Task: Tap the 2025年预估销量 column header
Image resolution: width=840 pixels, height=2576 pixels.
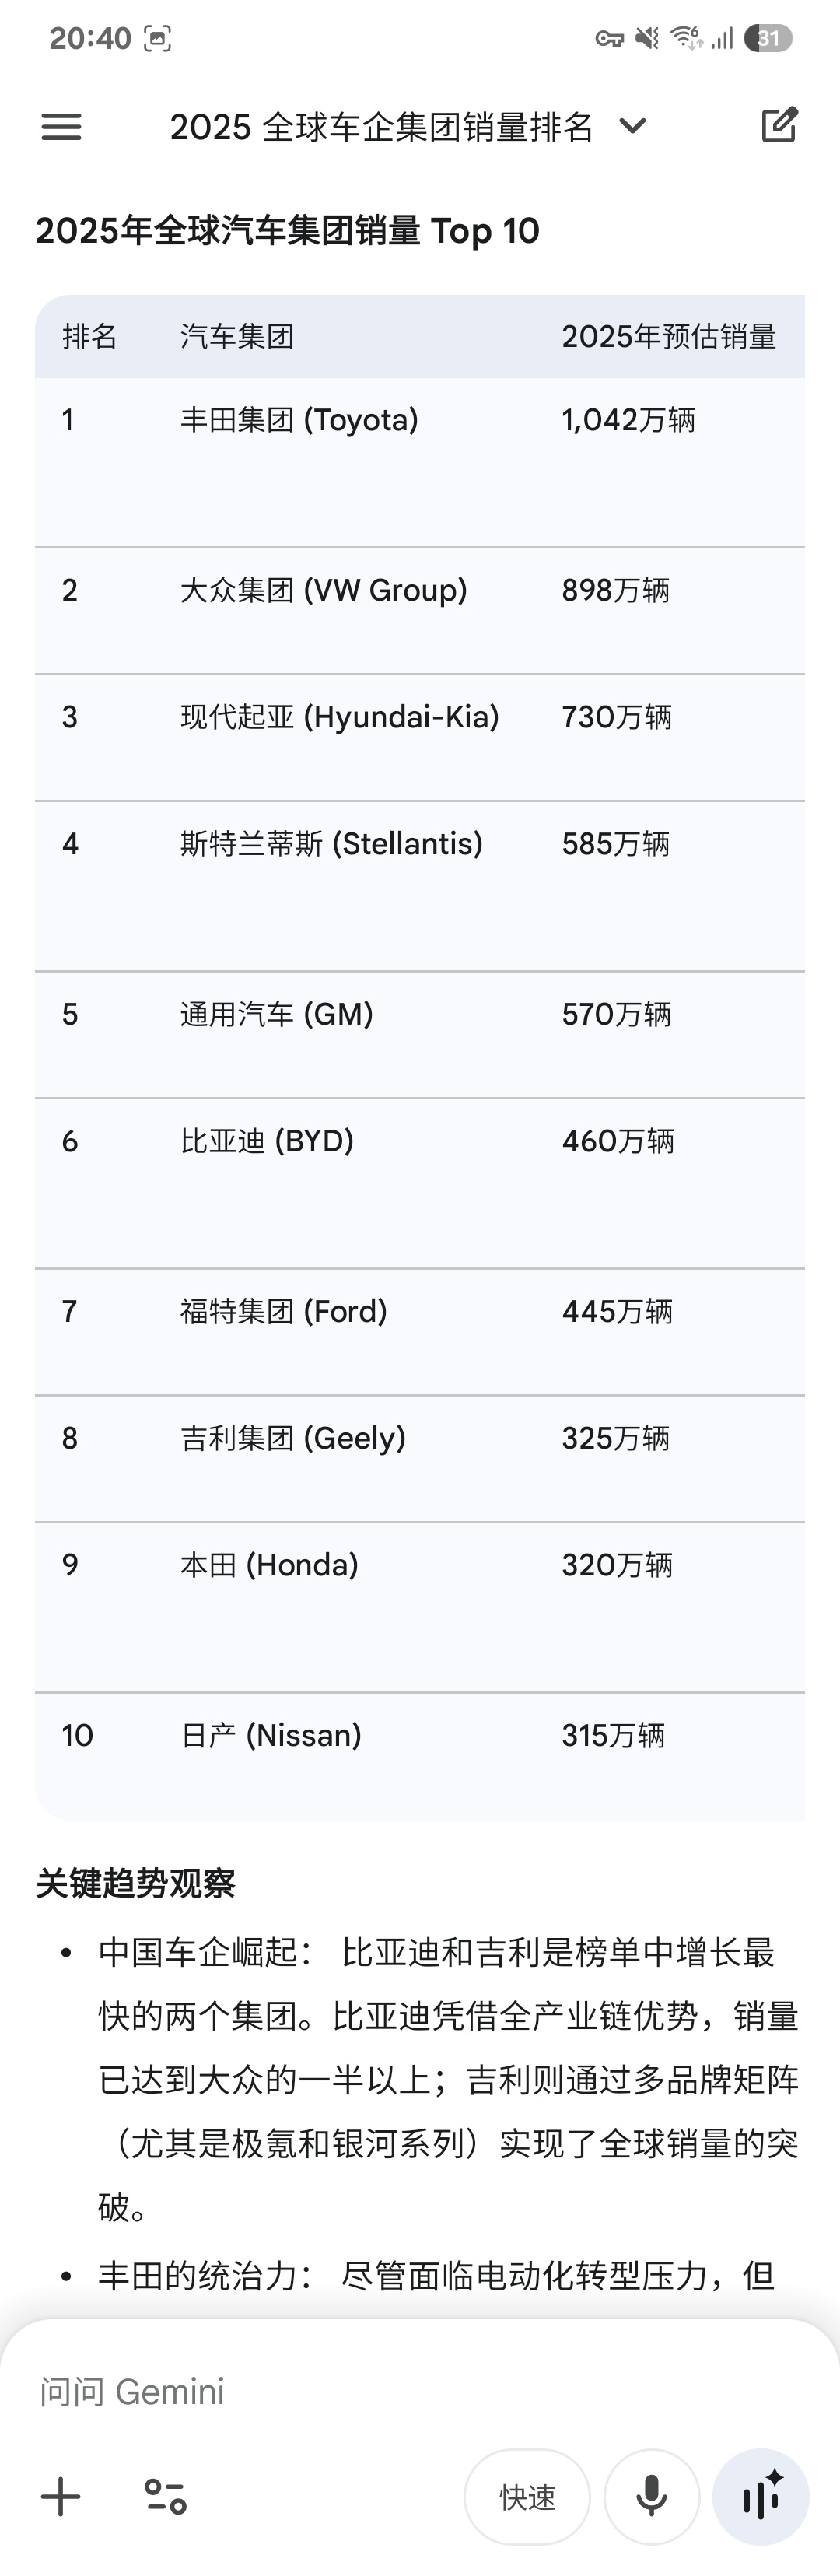Action: (x=672, y=337)
